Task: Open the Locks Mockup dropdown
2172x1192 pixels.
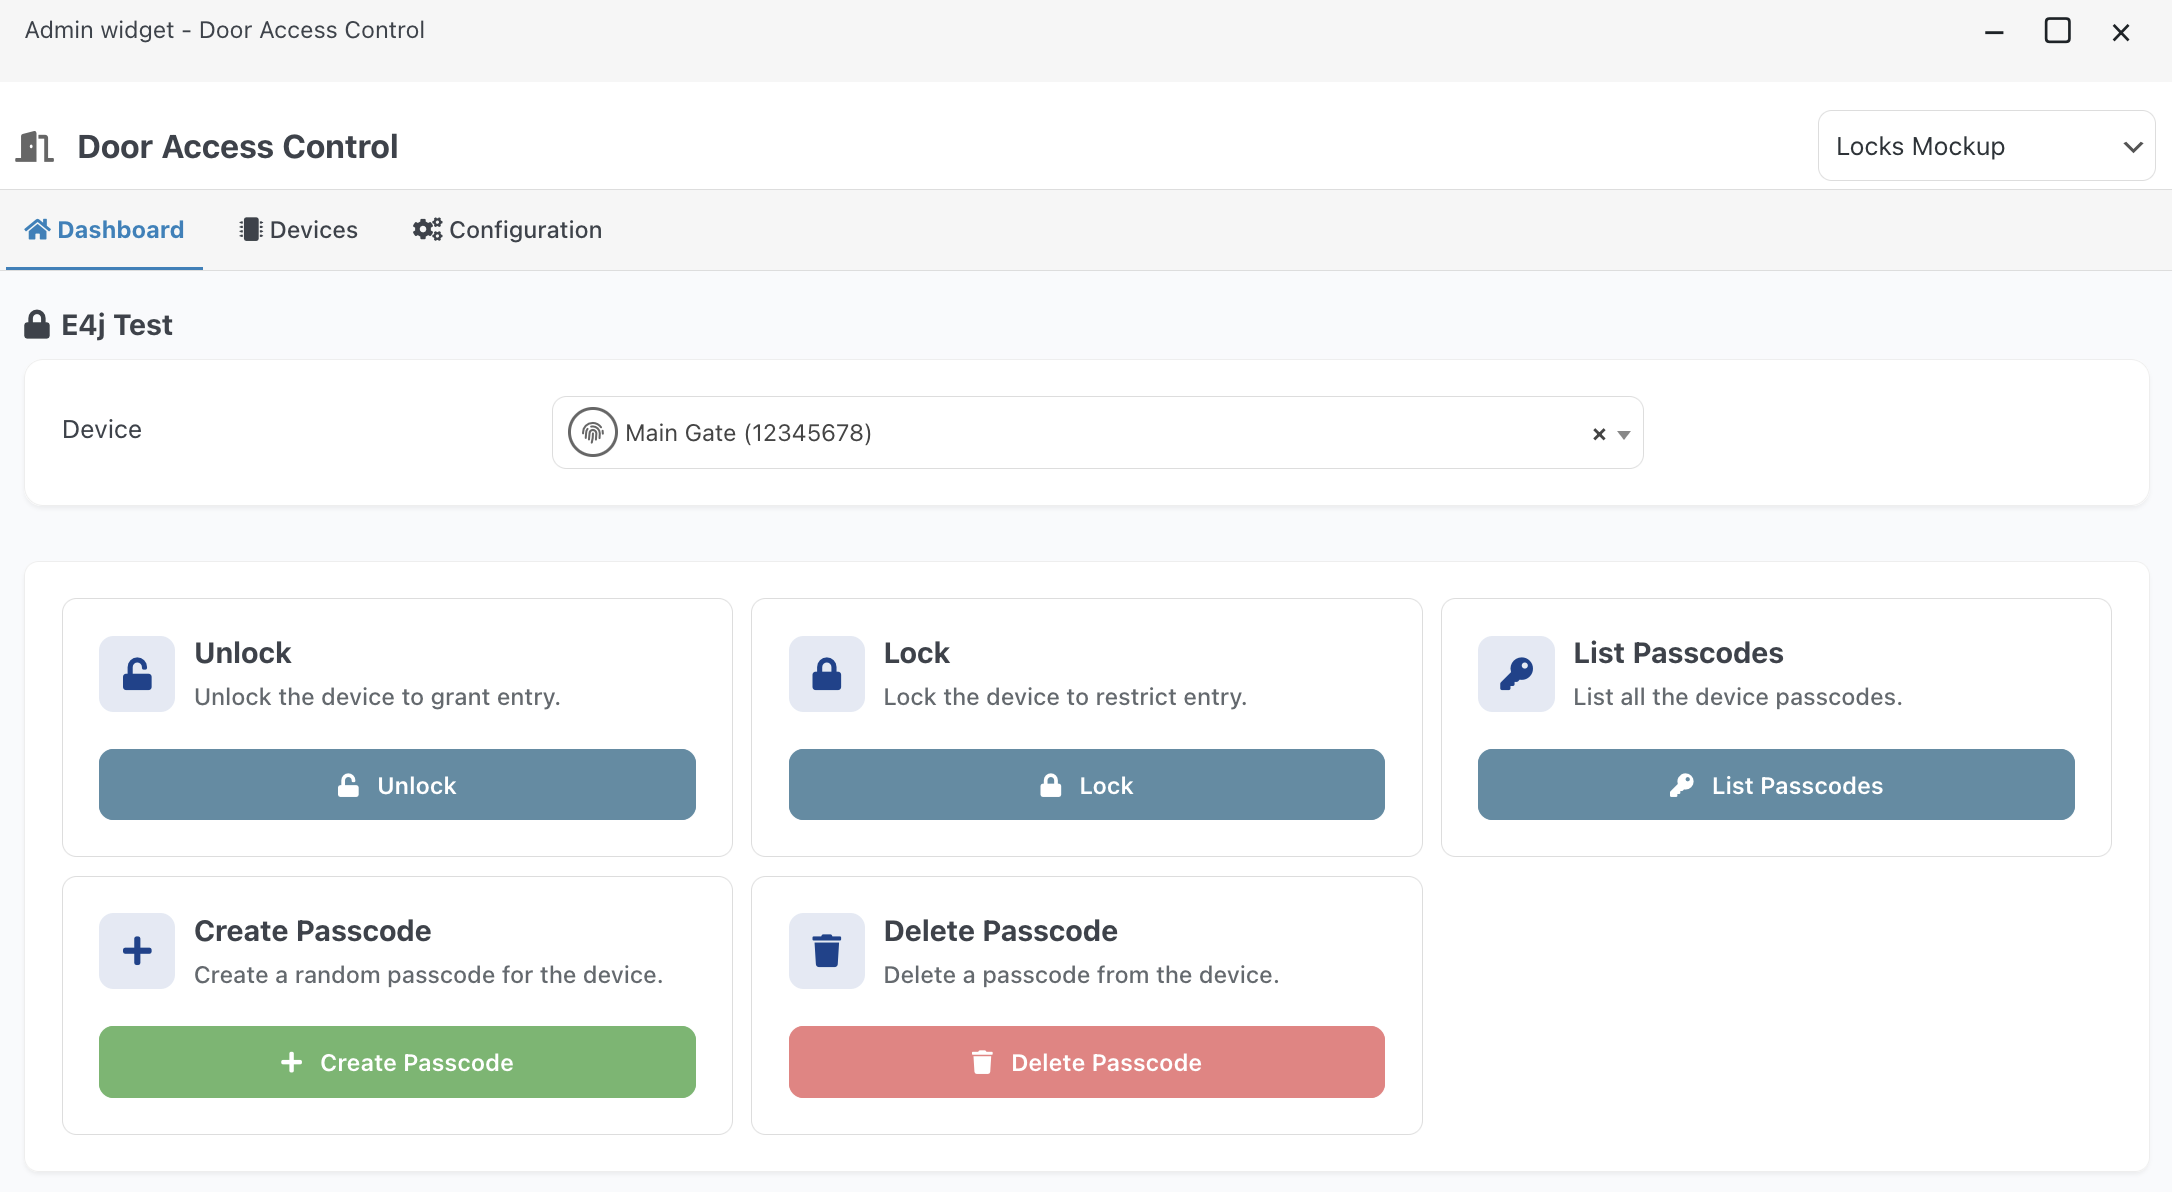Action: pos(1985,146)
